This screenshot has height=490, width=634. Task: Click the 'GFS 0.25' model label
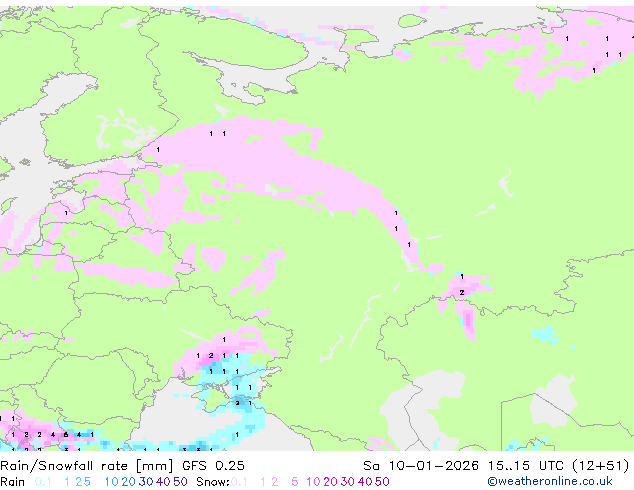click(213, 466)
